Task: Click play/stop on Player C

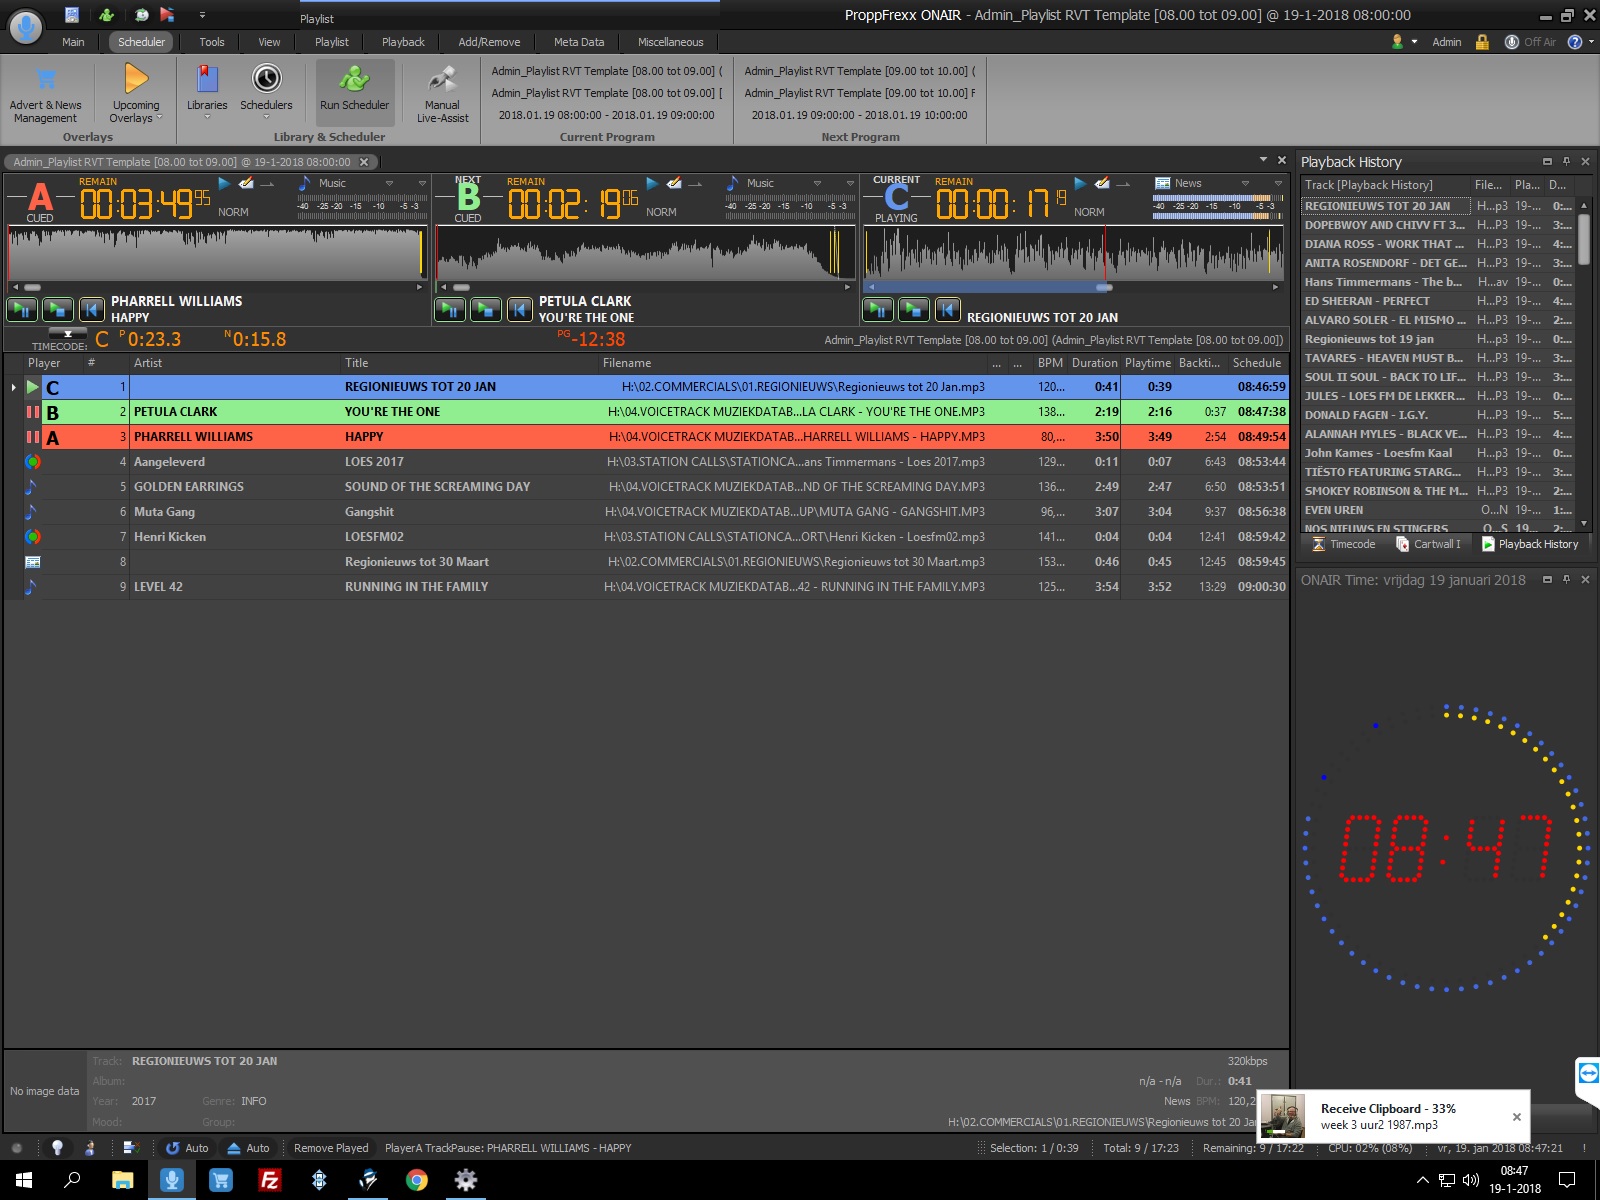Action: (x=914, y=310)
